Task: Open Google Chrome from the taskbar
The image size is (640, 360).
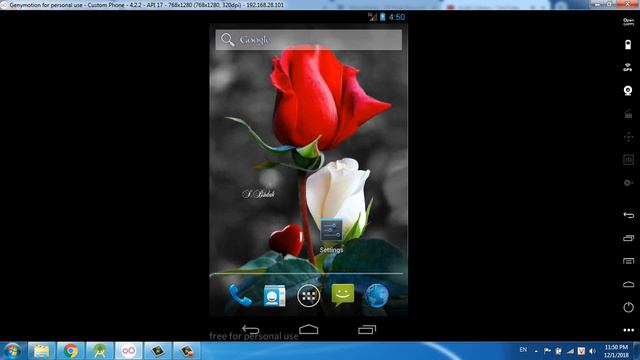Action: (x=70, y=351)
